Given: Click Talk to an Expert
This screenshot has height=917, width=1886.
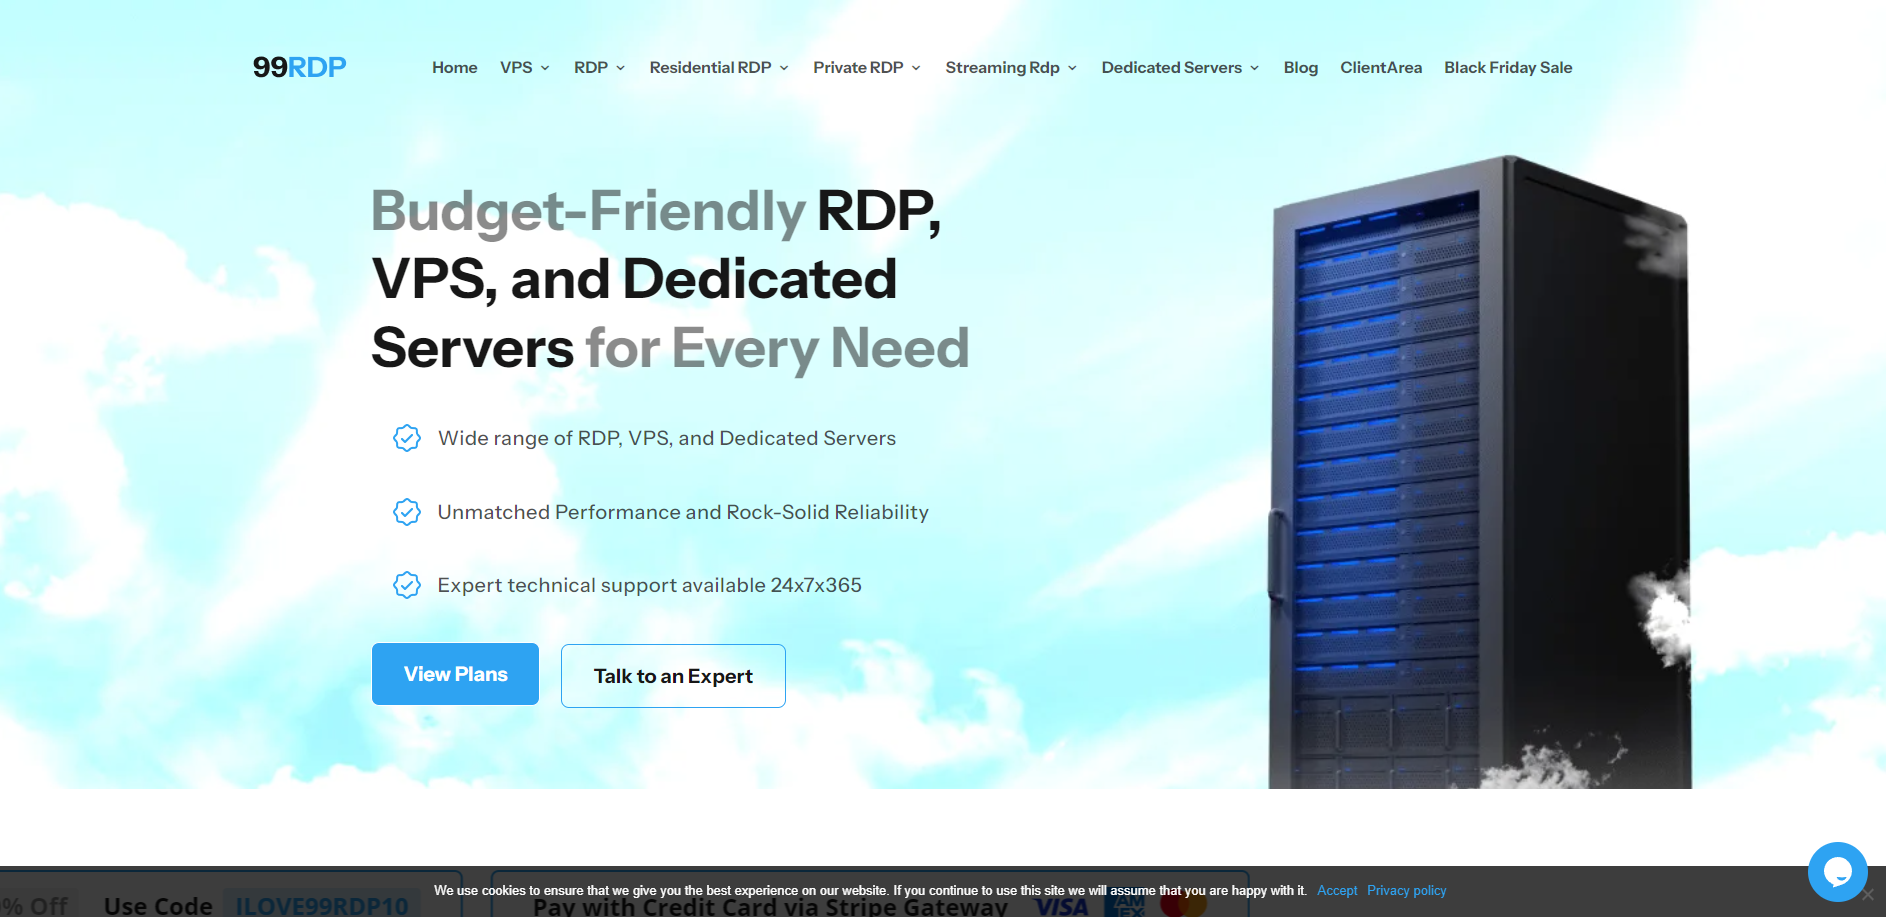Looking at the screenshot, I should [672, 675].
